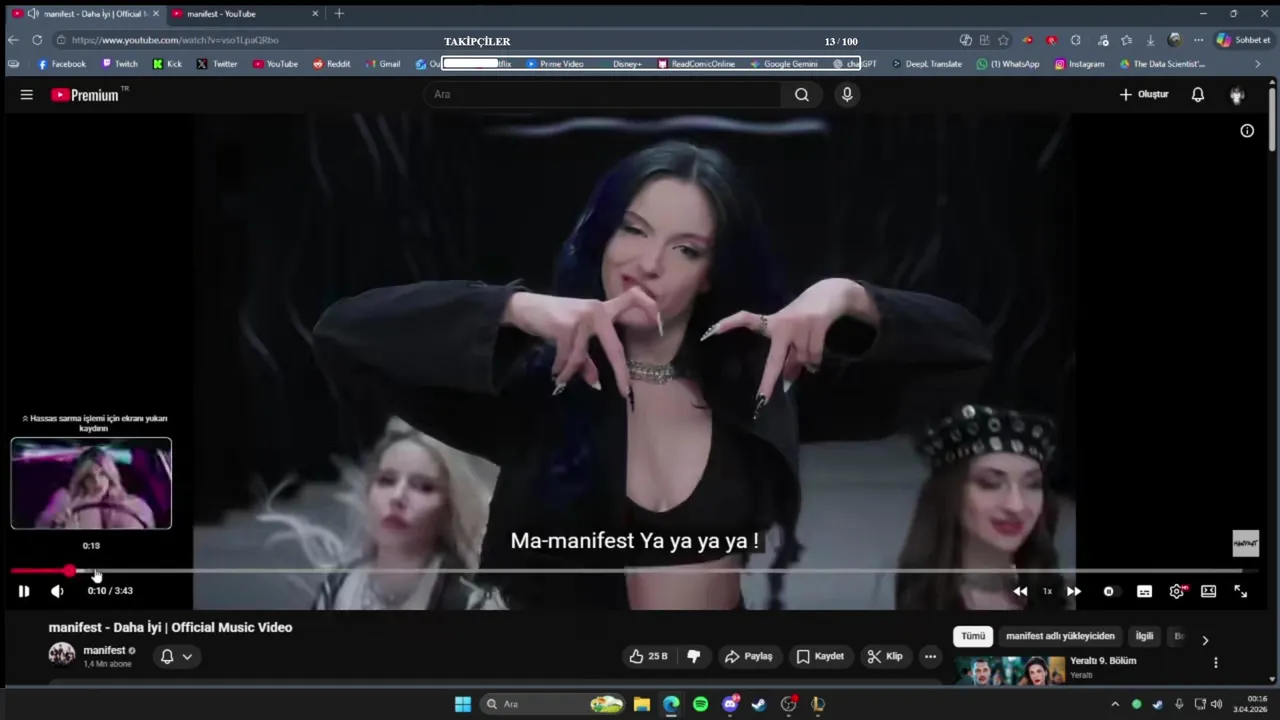This screenshot has width=1280, height=720.
Task: Open options menu for 'Yeraltı 9. Bölüm'
Action: pos(1216,663)
